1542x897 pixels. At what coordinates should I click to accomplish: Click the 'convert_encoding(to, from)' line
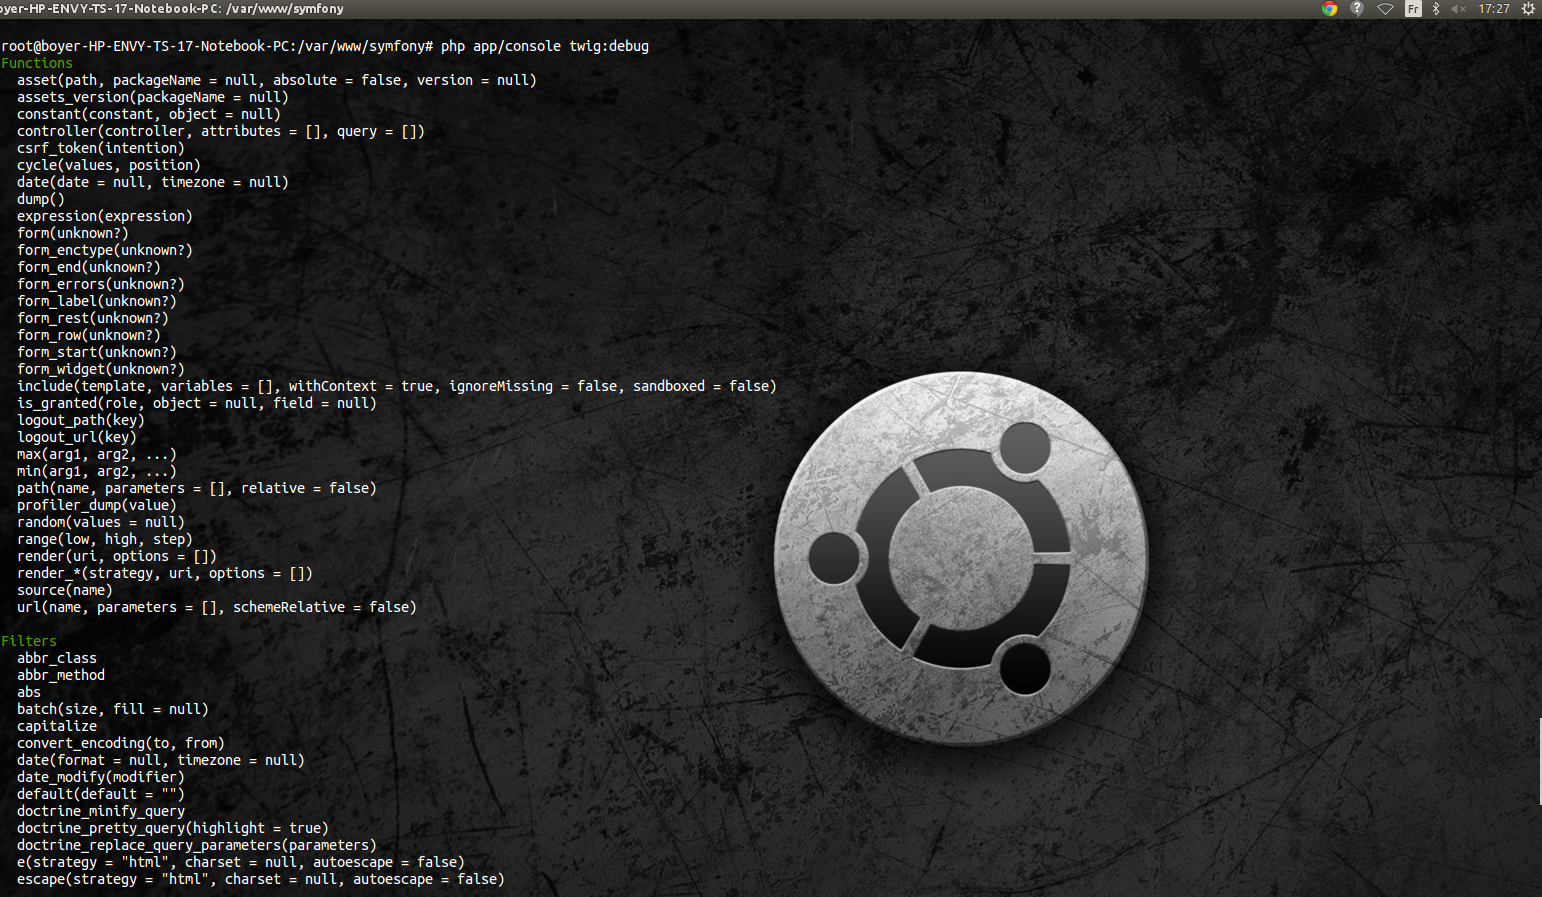(121, 743)
